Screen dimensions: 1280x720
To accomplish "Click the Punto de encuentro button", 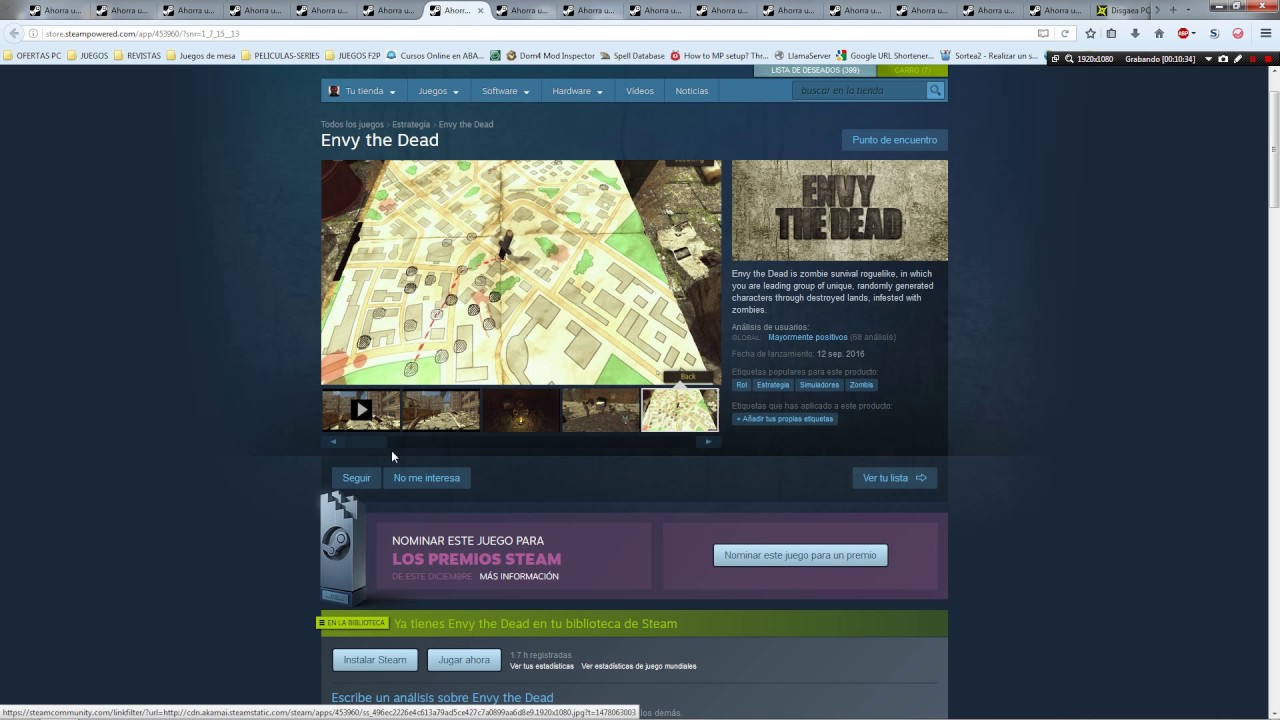I will click(895, 140).
